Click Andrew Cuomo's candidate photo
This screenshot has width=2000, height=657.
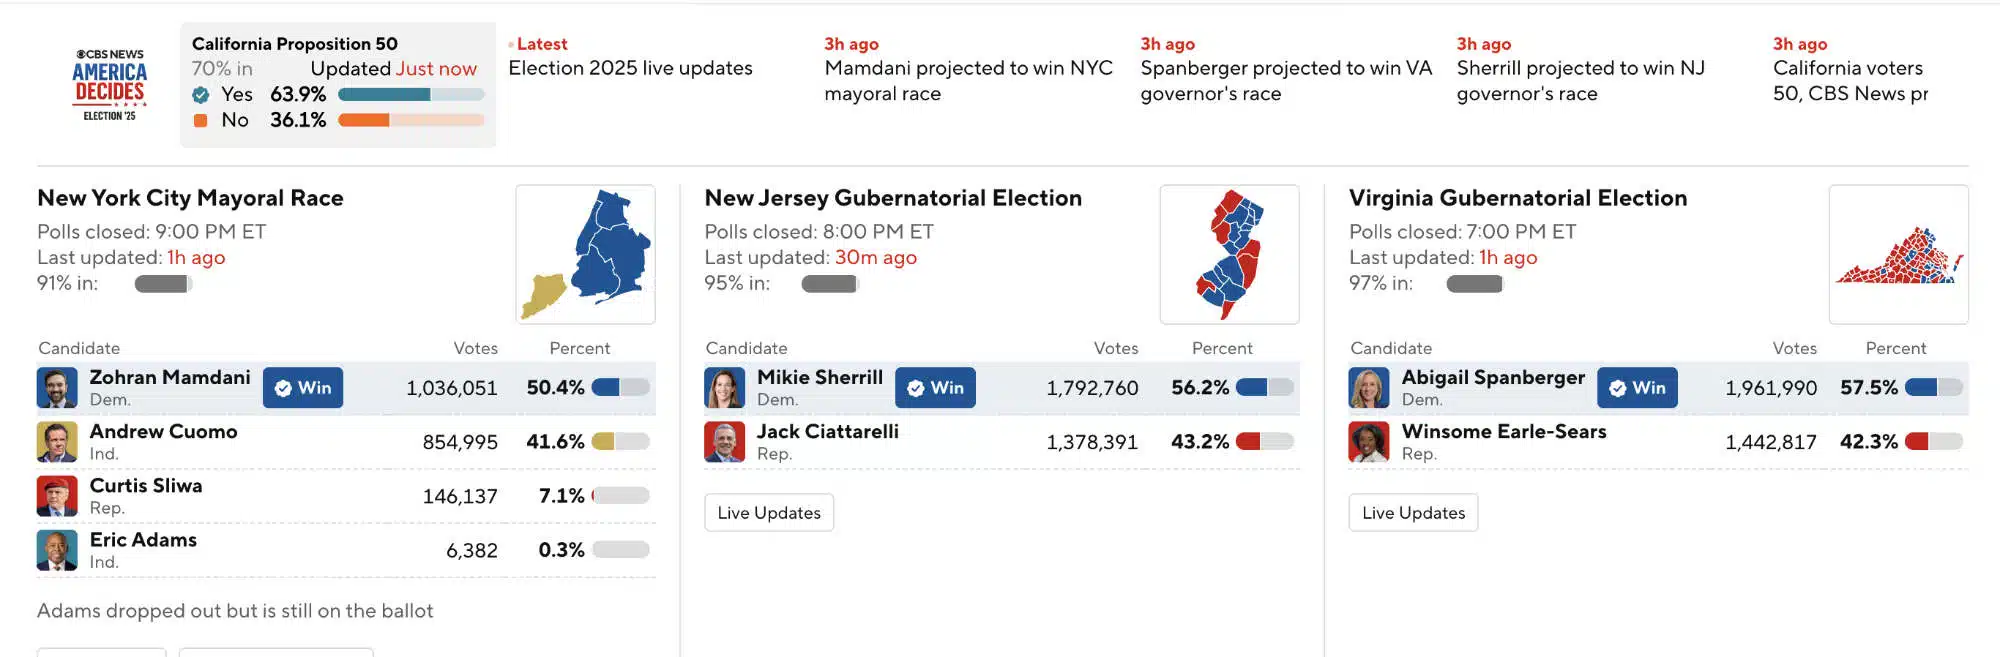point(57,442)
